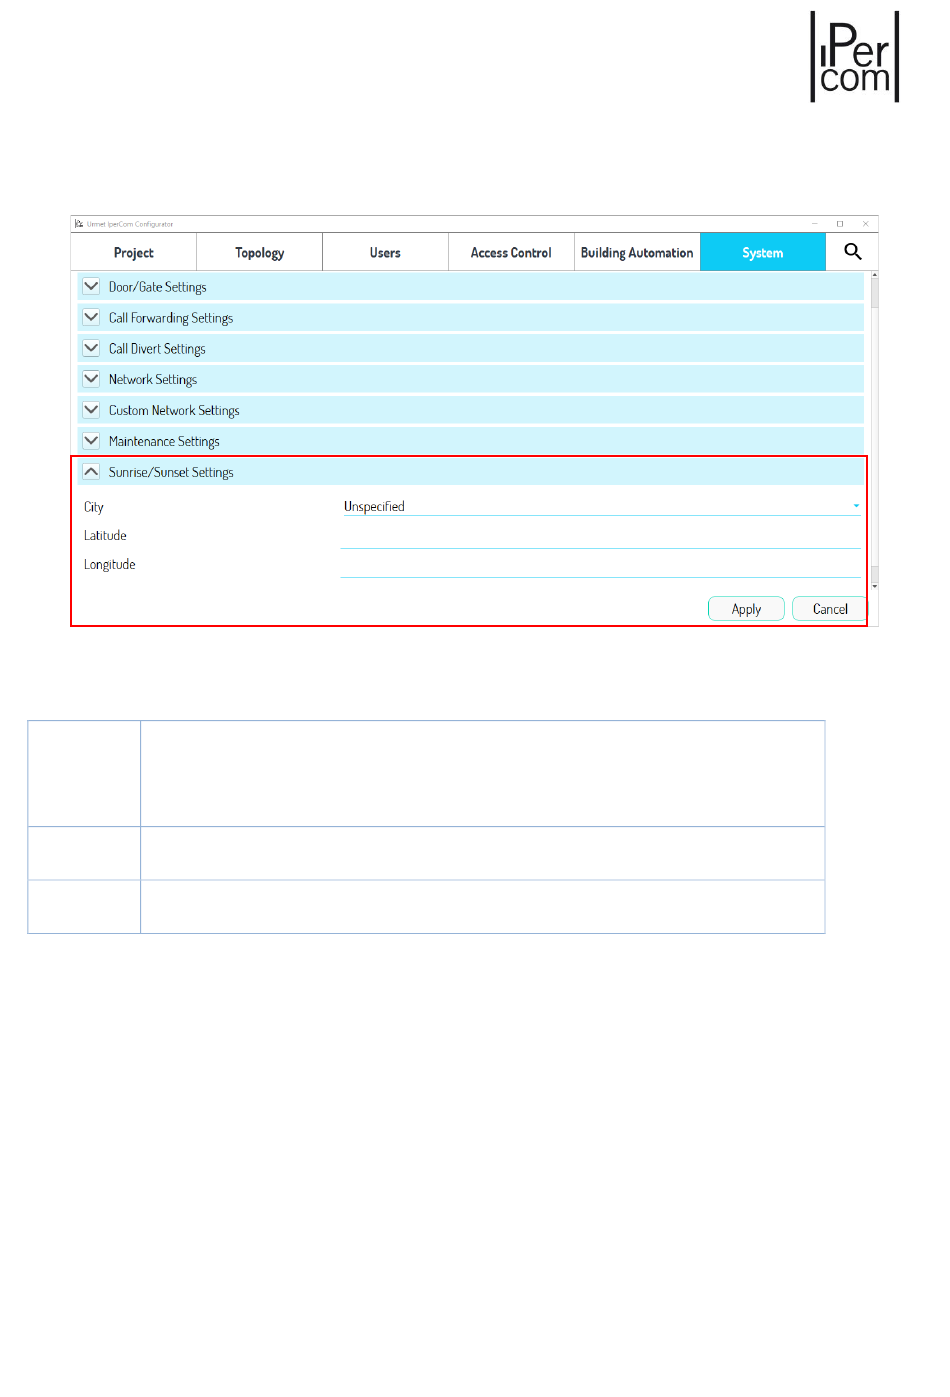Switch to the Project tab

pos(134,253)
